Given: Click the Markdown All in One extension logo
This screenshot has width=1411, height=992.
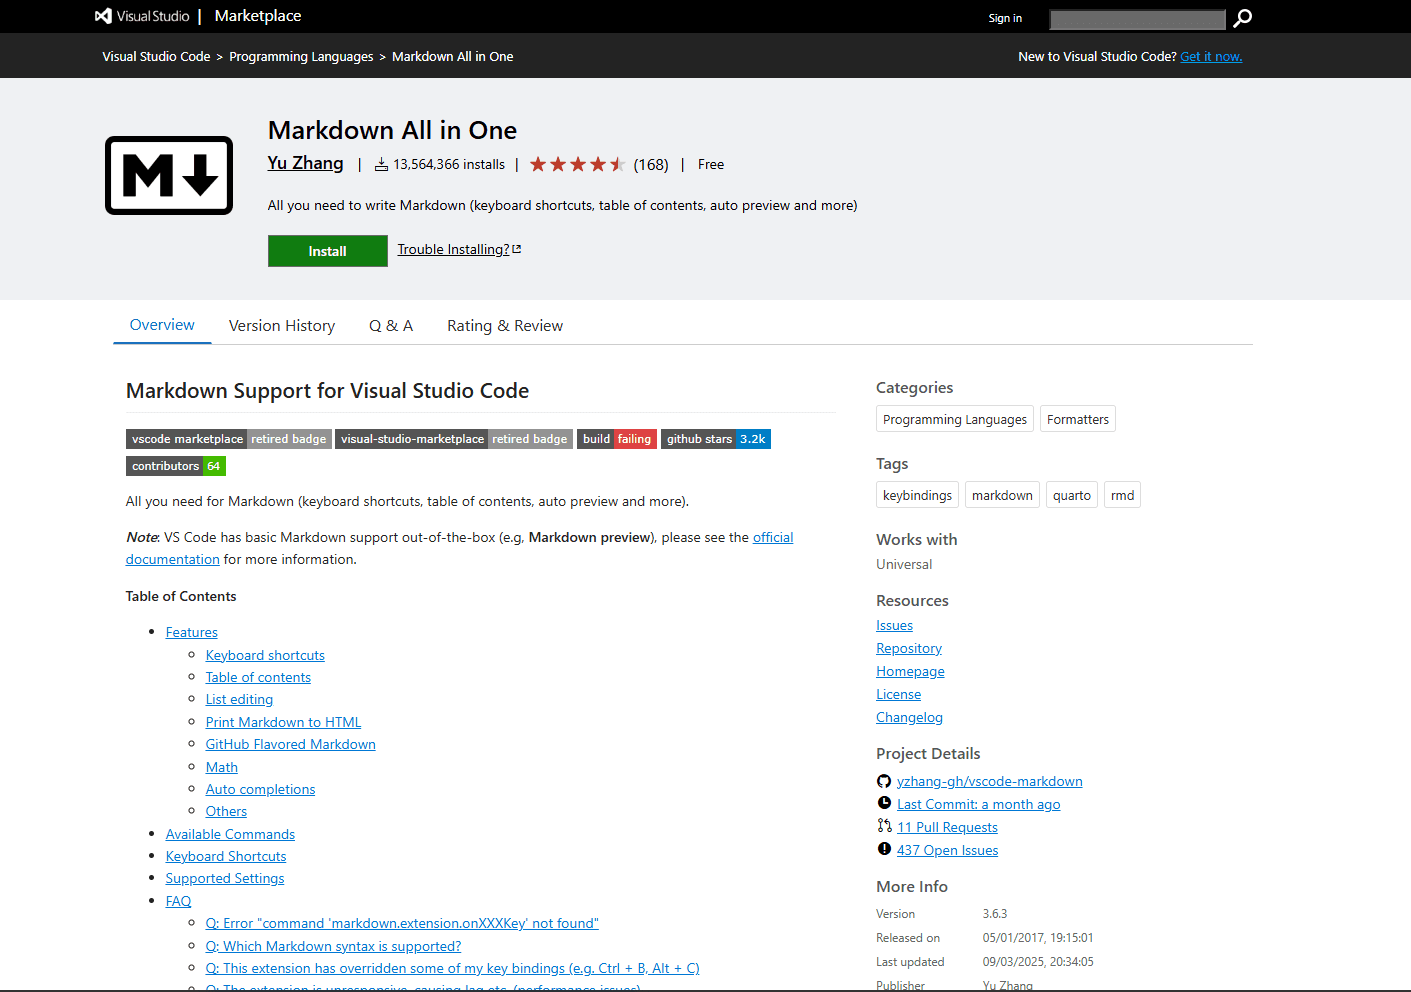Looking at the screenshot, I should click(169, 176).
